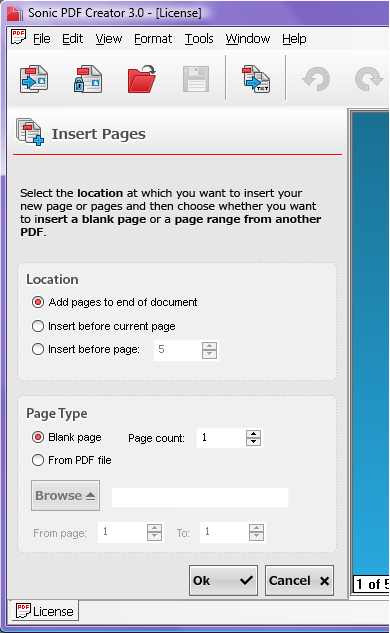Decrease the To page value
Image resolution: width=390 pixels, height=633 pixels.
(257, 537)
